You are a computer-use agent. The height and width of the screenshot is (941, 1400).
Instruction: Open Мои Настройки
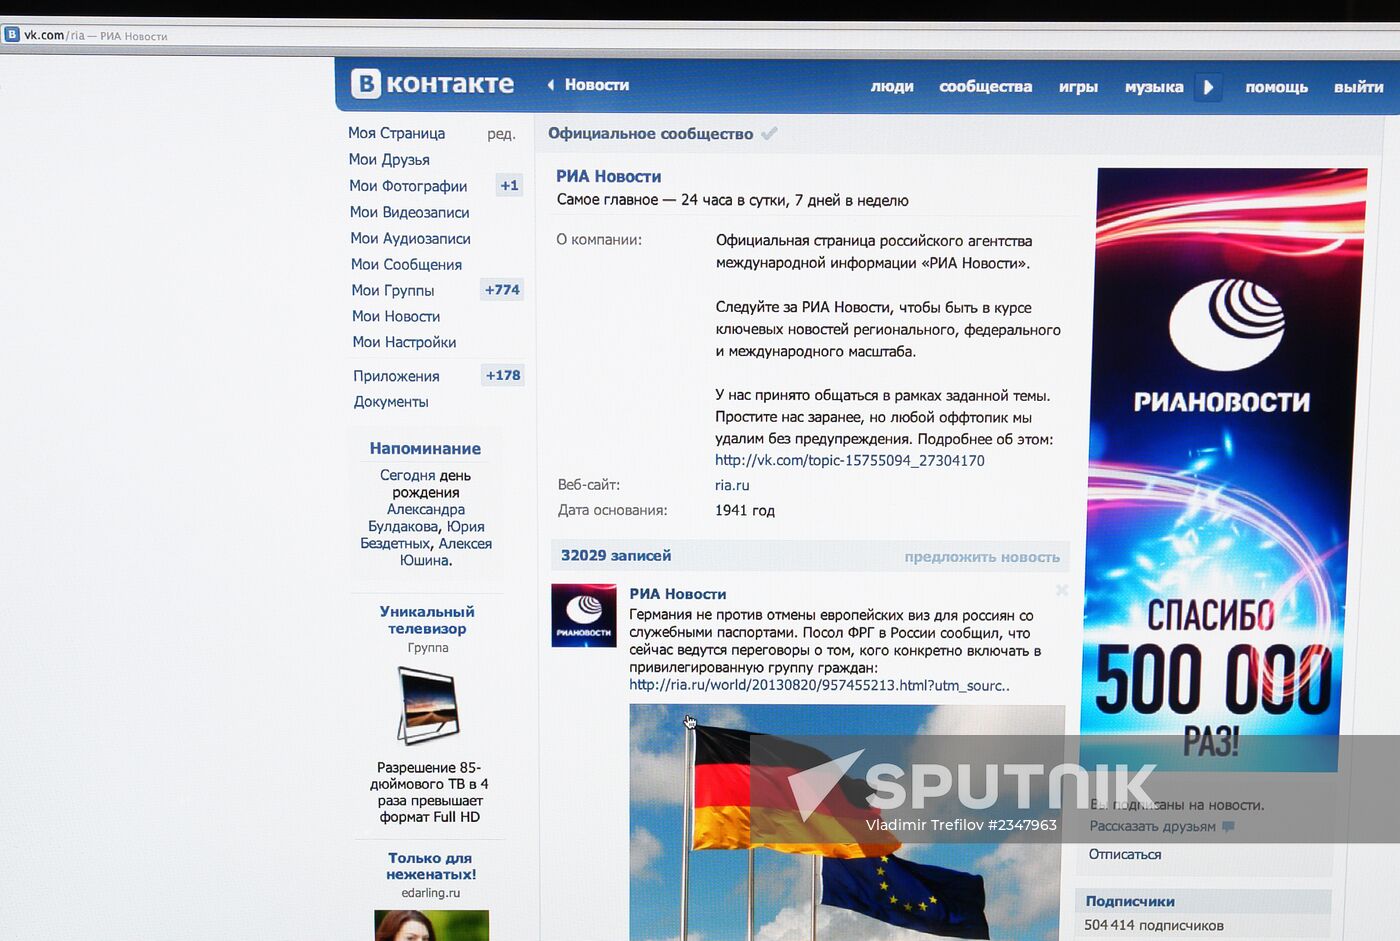coord(404,342)
